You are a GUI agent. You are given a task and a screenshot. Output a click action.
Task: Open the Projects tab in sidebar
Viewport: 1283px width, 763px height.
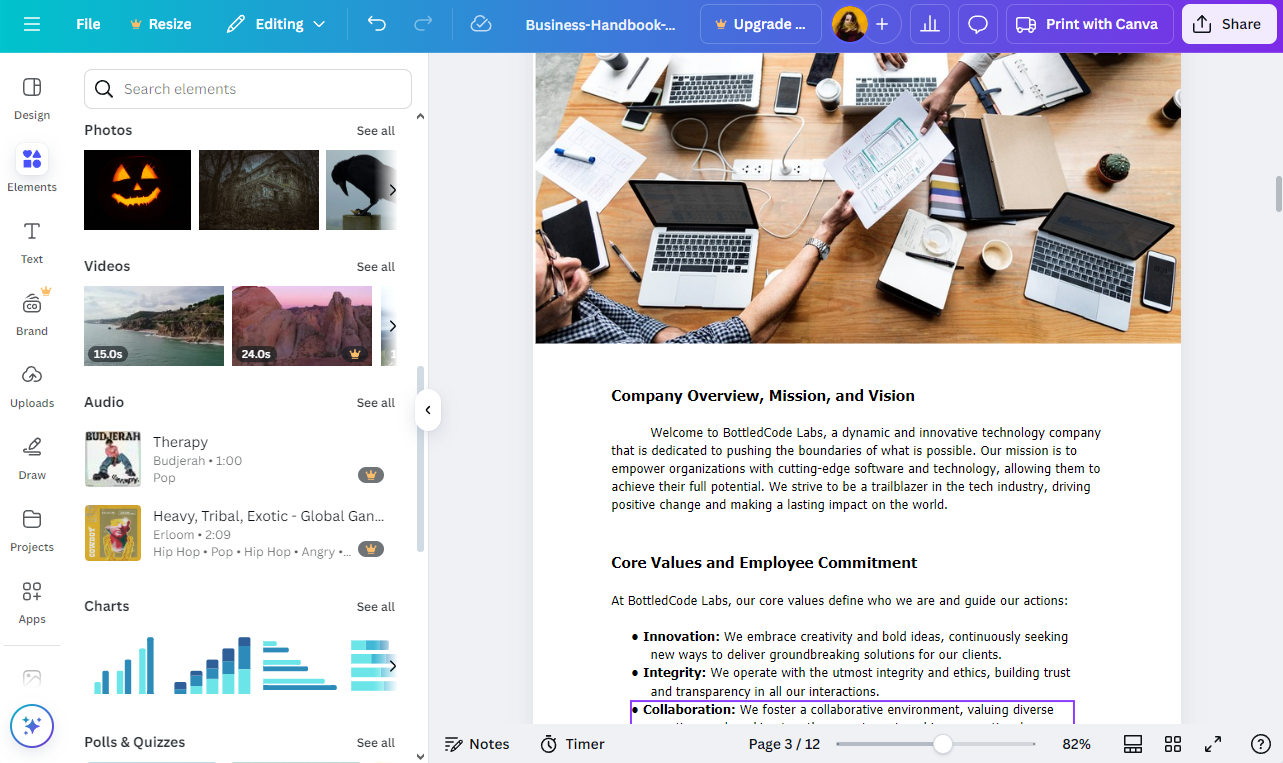[x=32, y=530]
